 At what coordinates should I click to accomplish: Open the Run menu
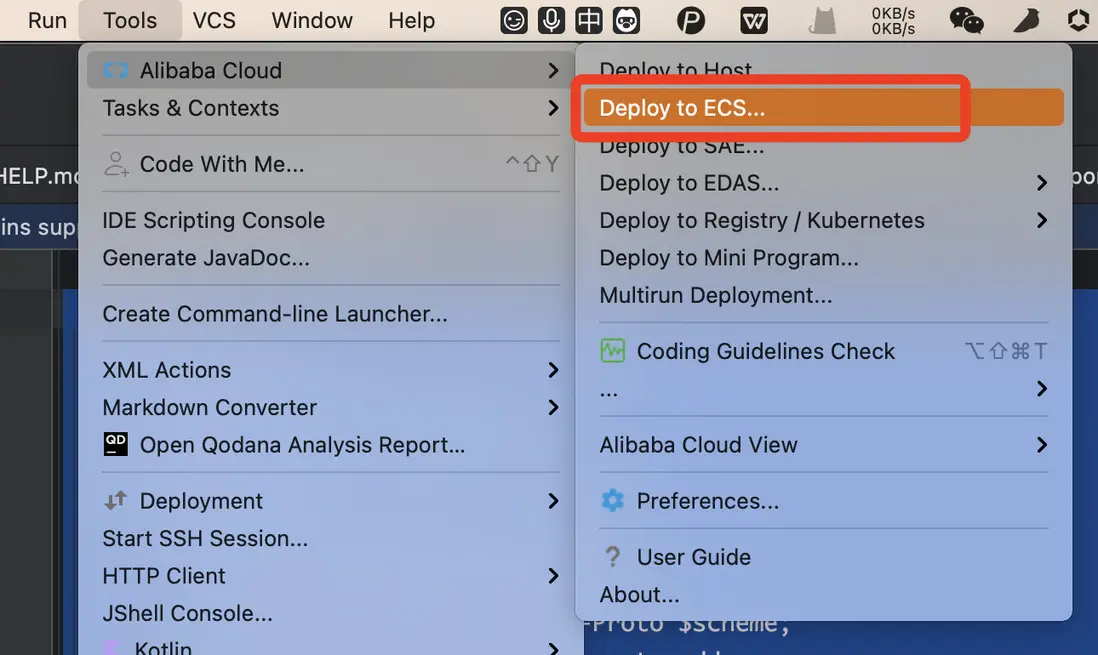click(x=47, y=20)
